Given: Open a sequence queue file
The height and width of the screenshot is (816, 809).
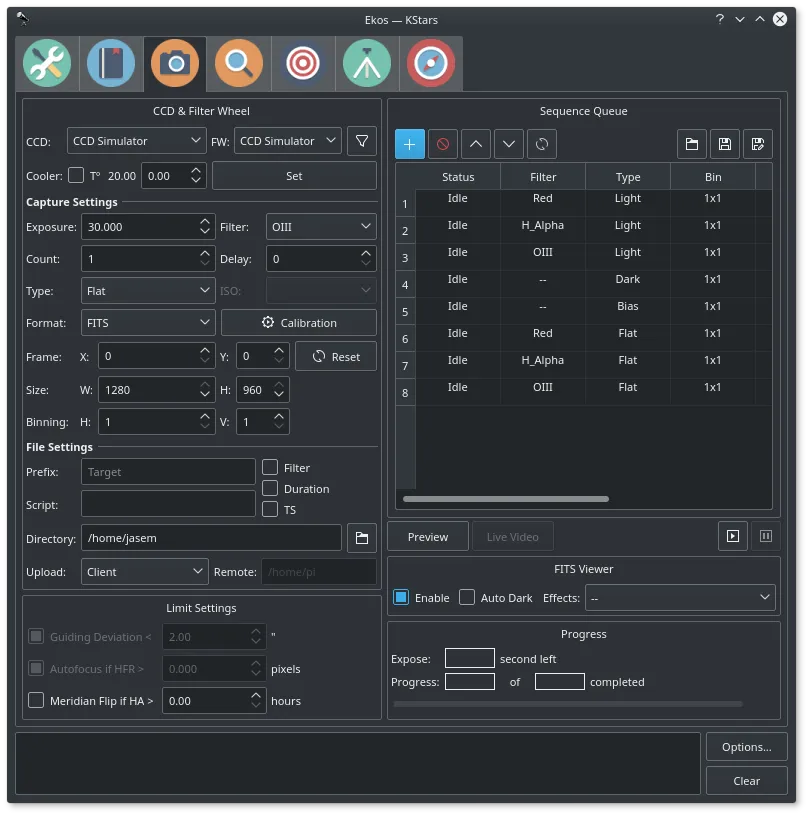Looking at the screenshot, I should pyautogui.click(x=691, y=144).
